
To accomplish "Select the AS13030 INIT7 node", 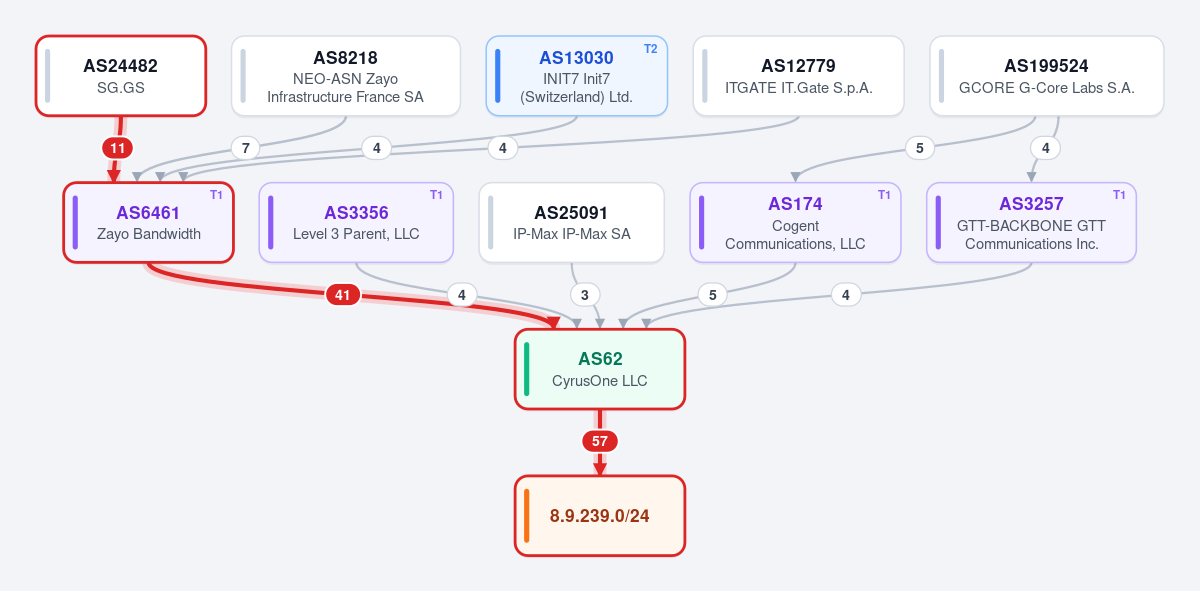I will tap(576, 76).
